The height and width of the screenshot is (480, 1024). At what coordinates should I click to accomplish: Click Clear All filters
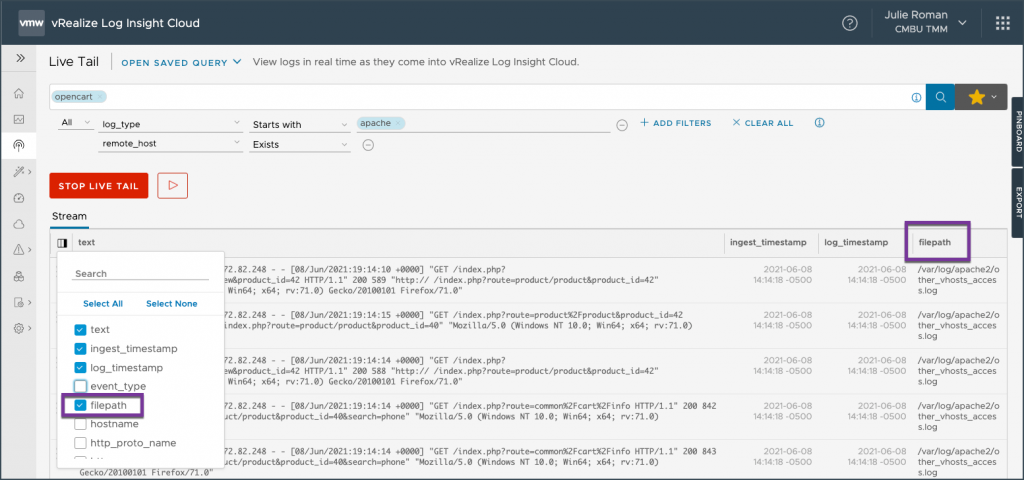click(763, 123)
